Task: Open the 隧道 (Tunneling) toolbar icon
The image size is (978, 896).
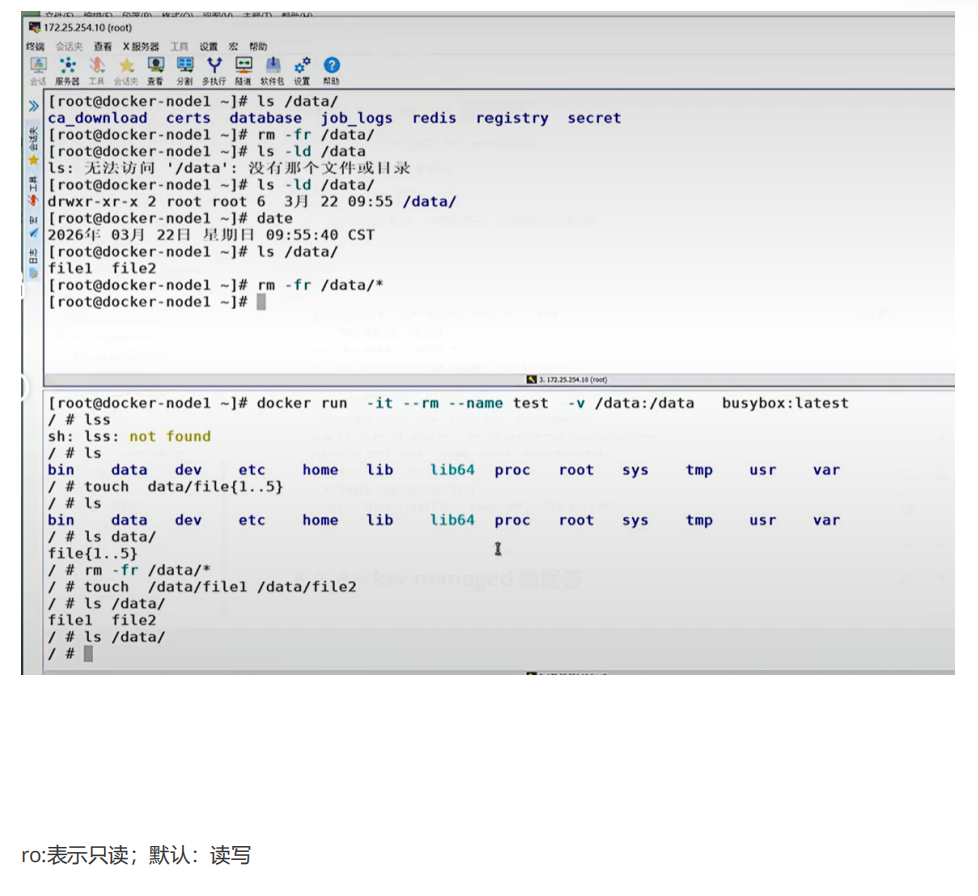Action: click(243, 70)
